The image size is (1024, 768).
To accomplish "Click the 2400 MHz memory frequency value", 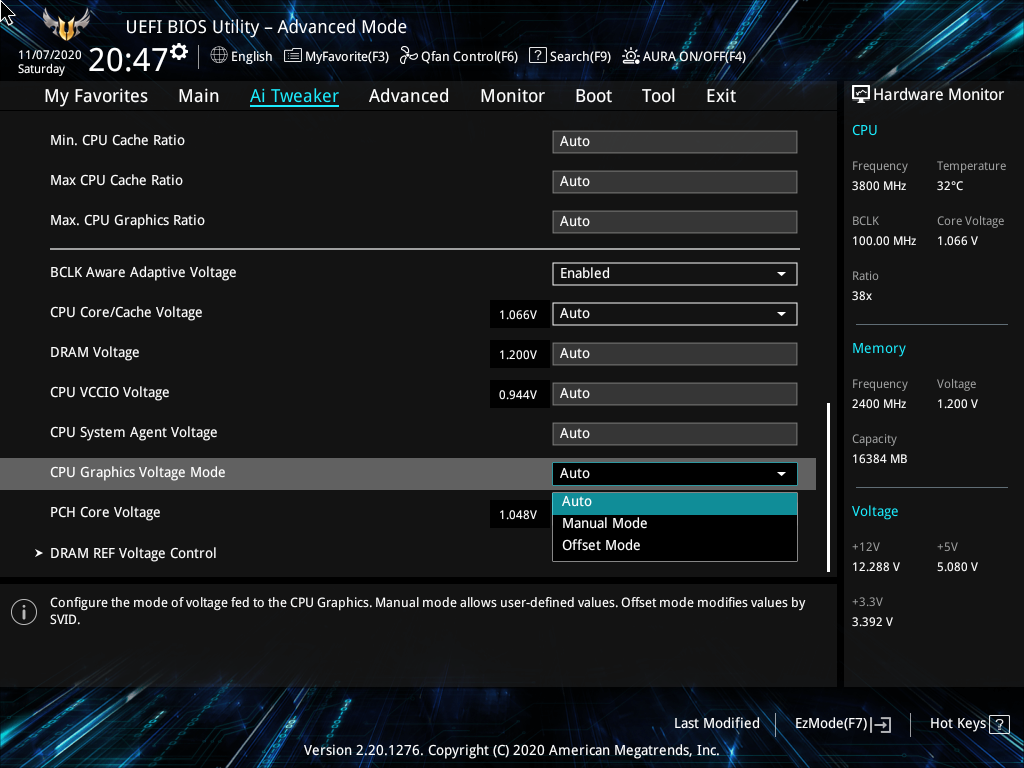I will (879, 404).
